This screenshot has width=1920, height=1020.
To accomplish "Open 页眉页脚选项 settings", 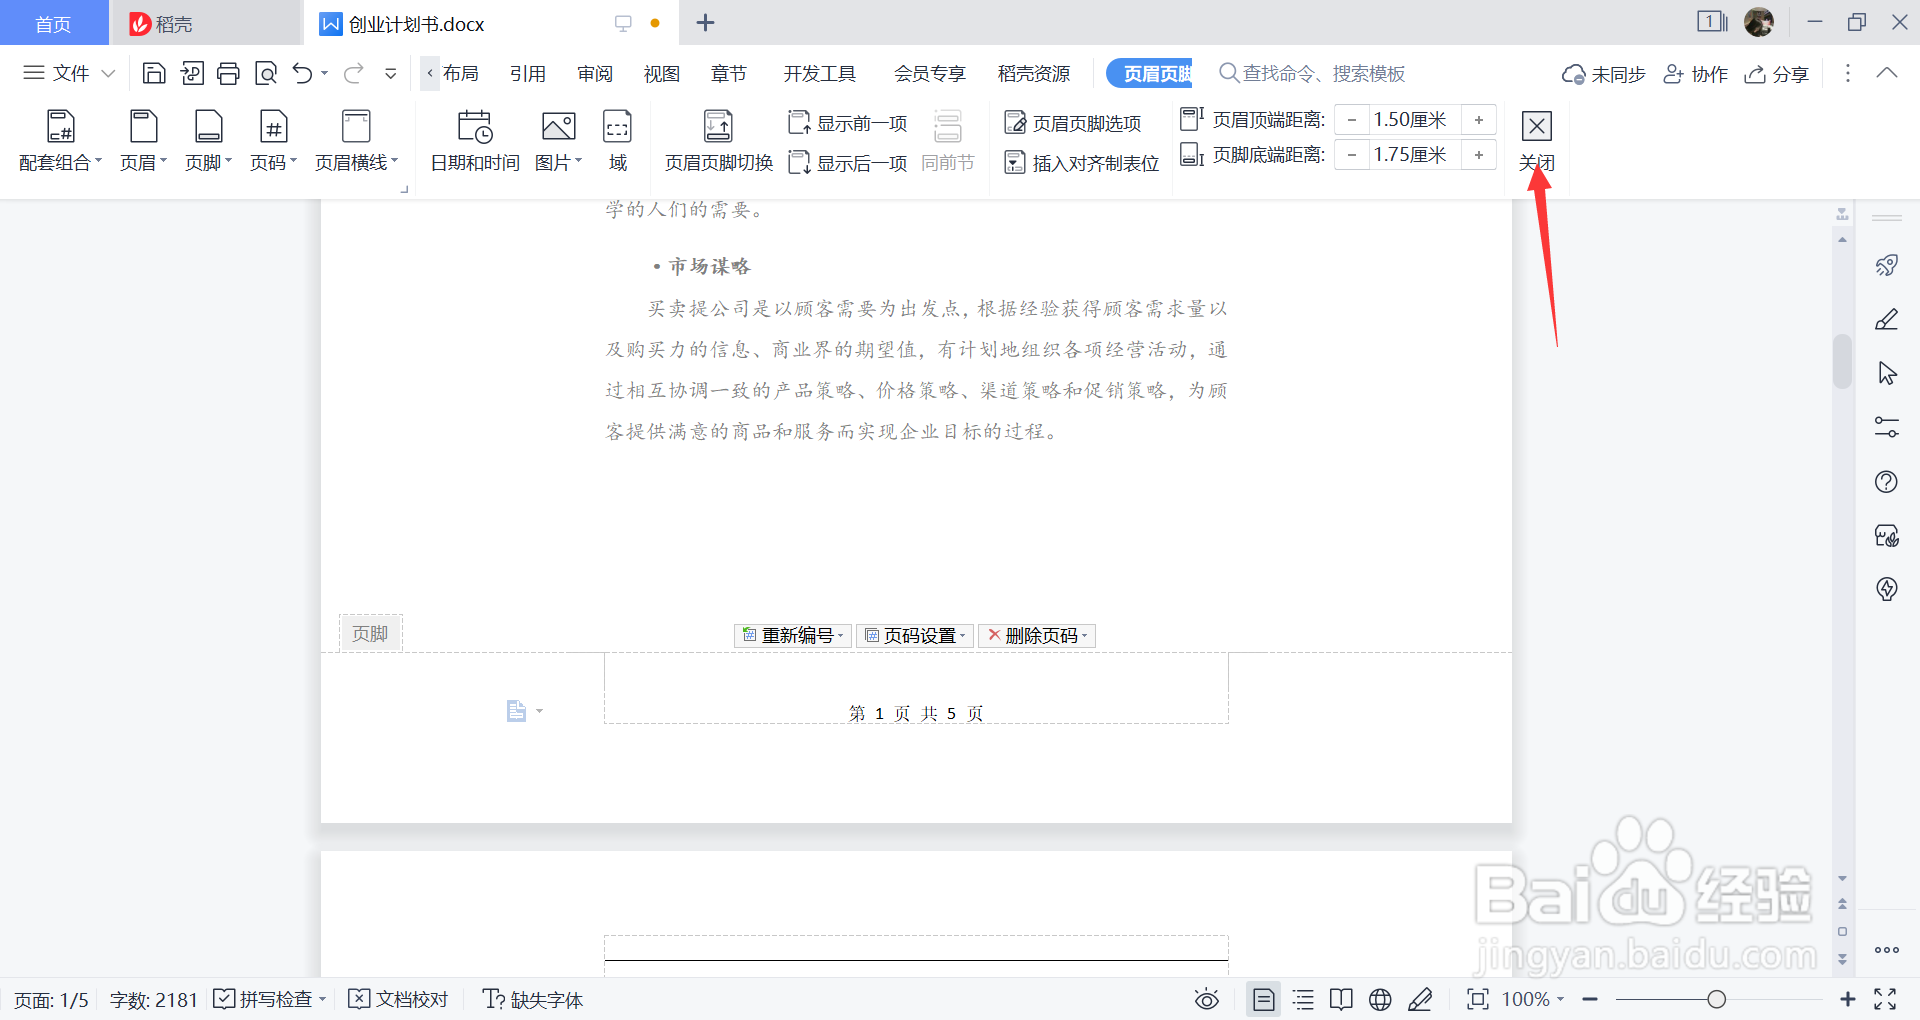I will (x=1077, y=122).
